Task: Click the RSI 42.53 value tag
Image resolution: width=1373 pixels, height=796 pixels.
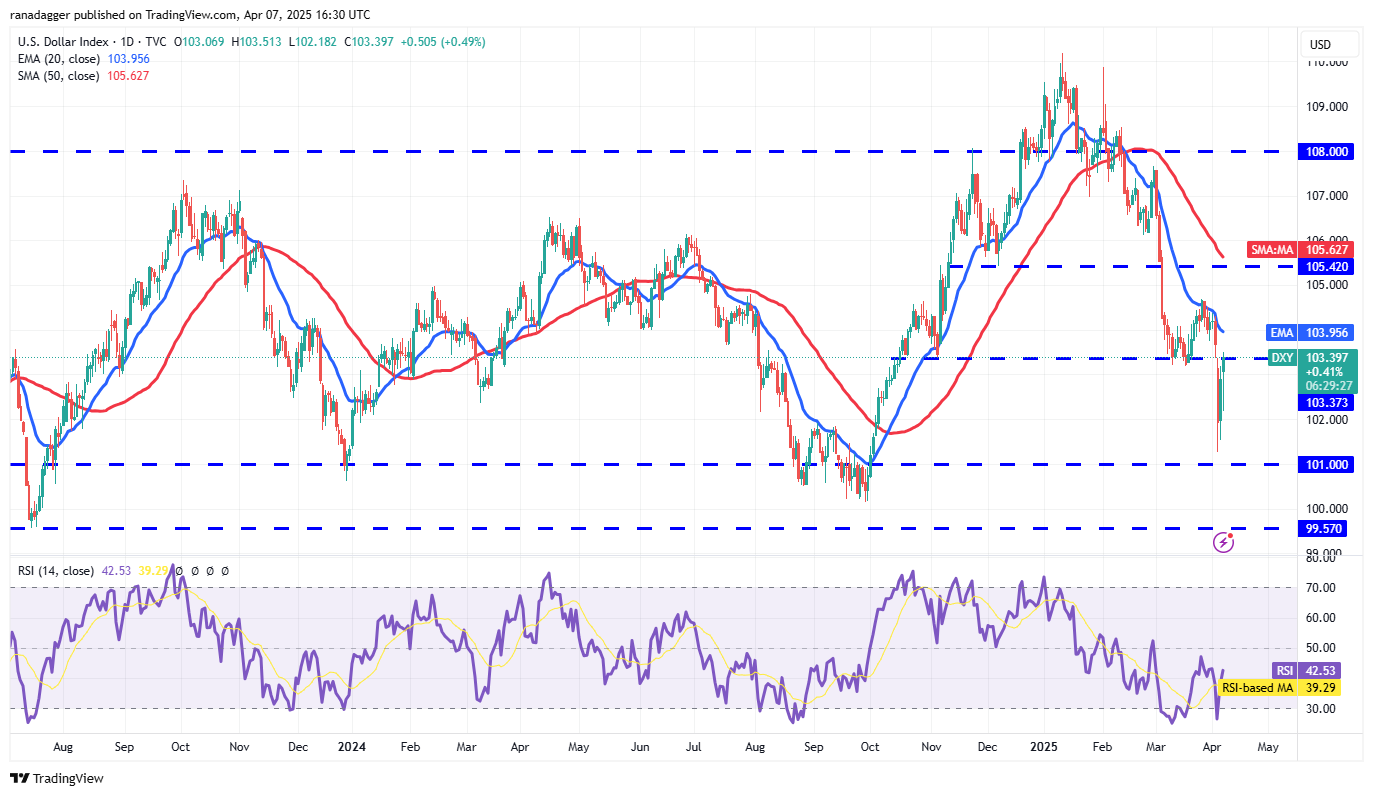Action: (1314, 670)
